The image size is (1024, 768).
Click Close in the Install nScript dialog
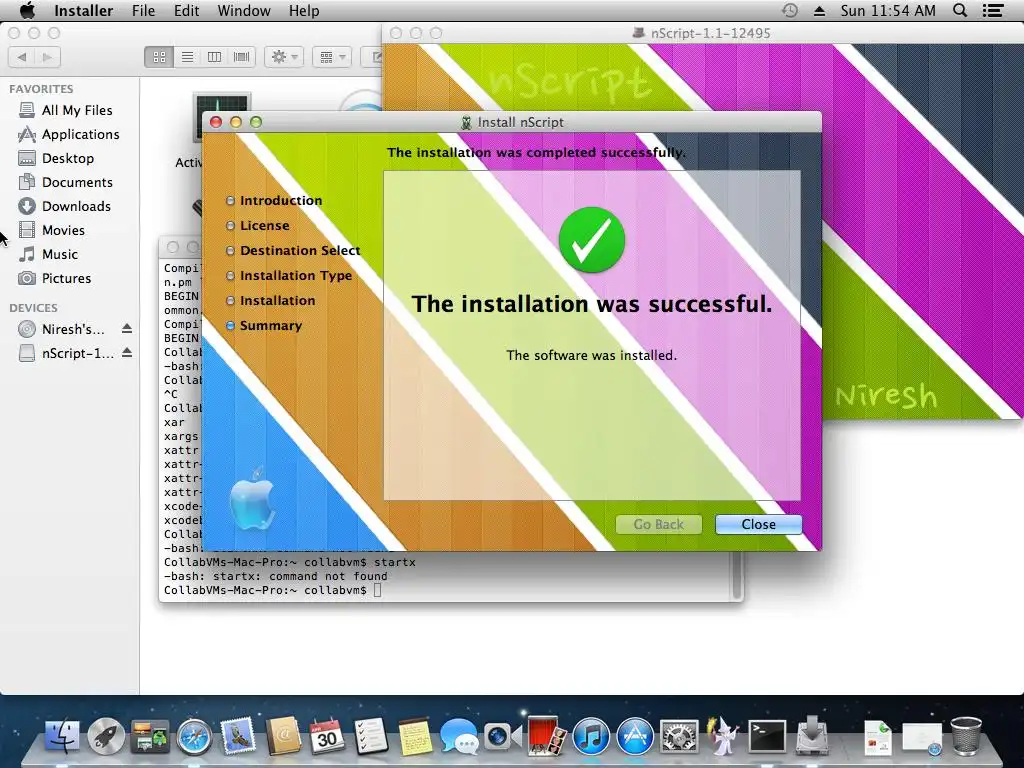[x=758, y=524]
